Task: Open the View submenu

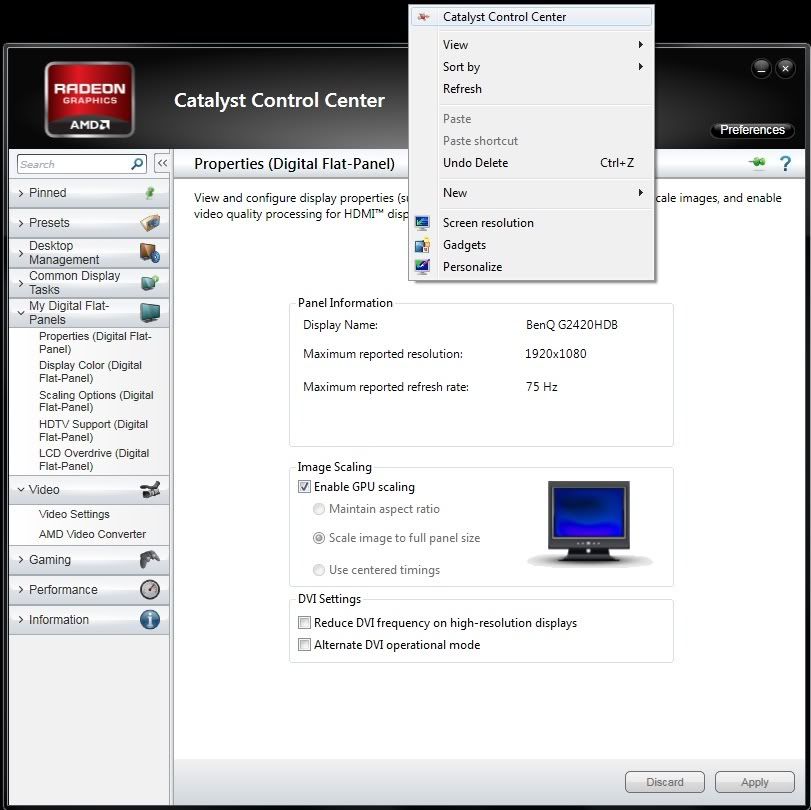Action: coord(532,45)
